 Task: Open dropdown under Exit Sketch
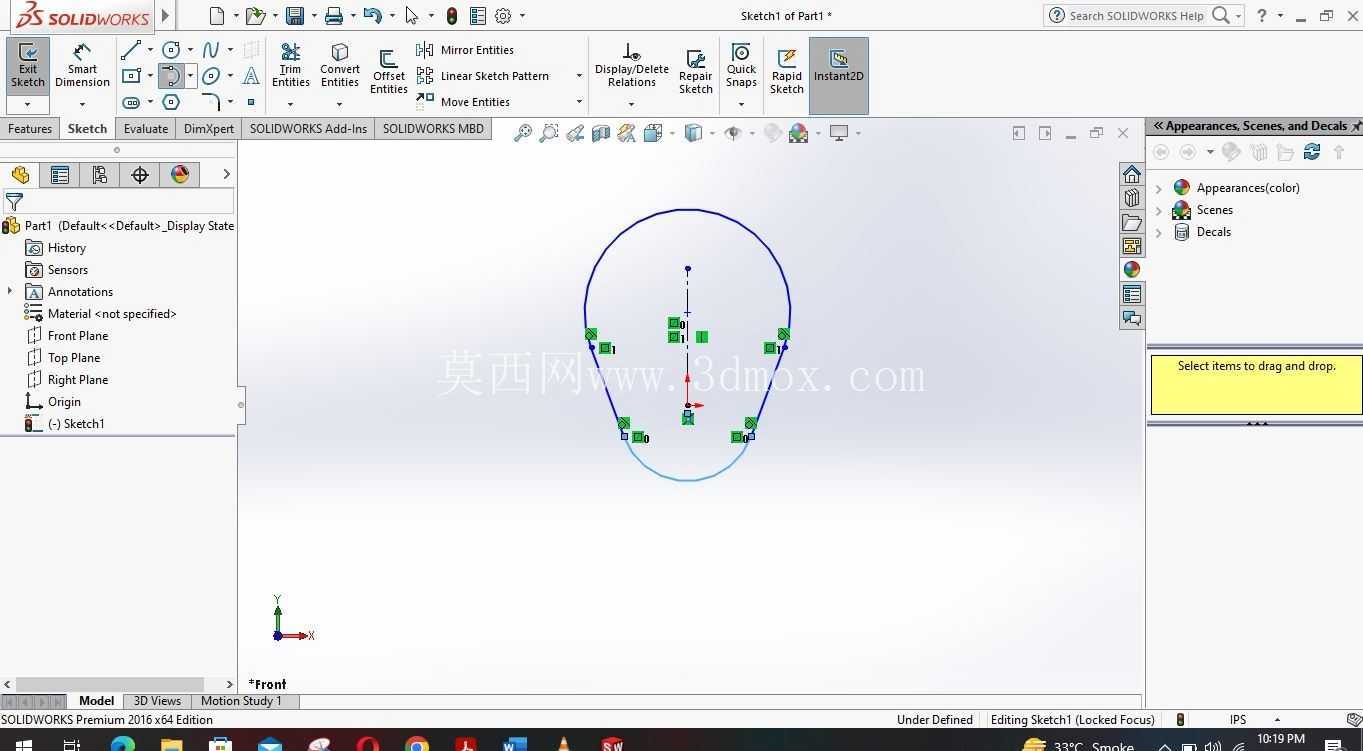27,104
